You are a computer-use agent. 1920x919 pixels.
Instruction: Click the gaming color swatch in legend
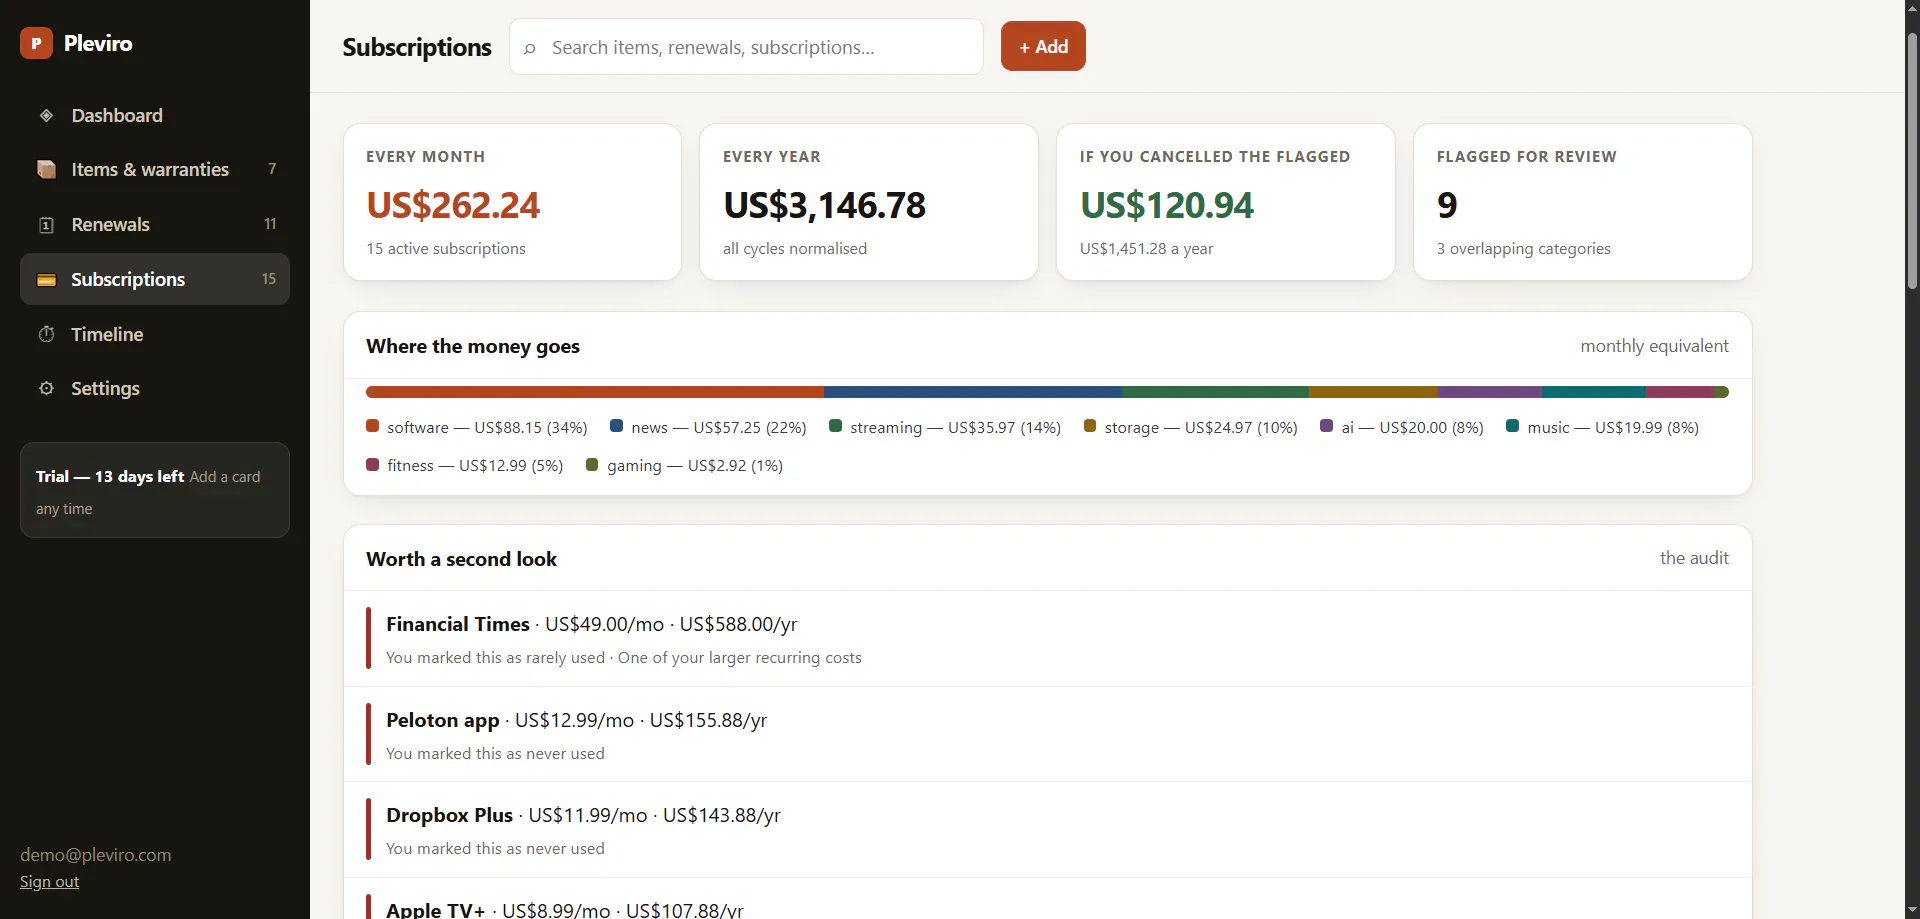pyautogui.click(x=592, y=464)
